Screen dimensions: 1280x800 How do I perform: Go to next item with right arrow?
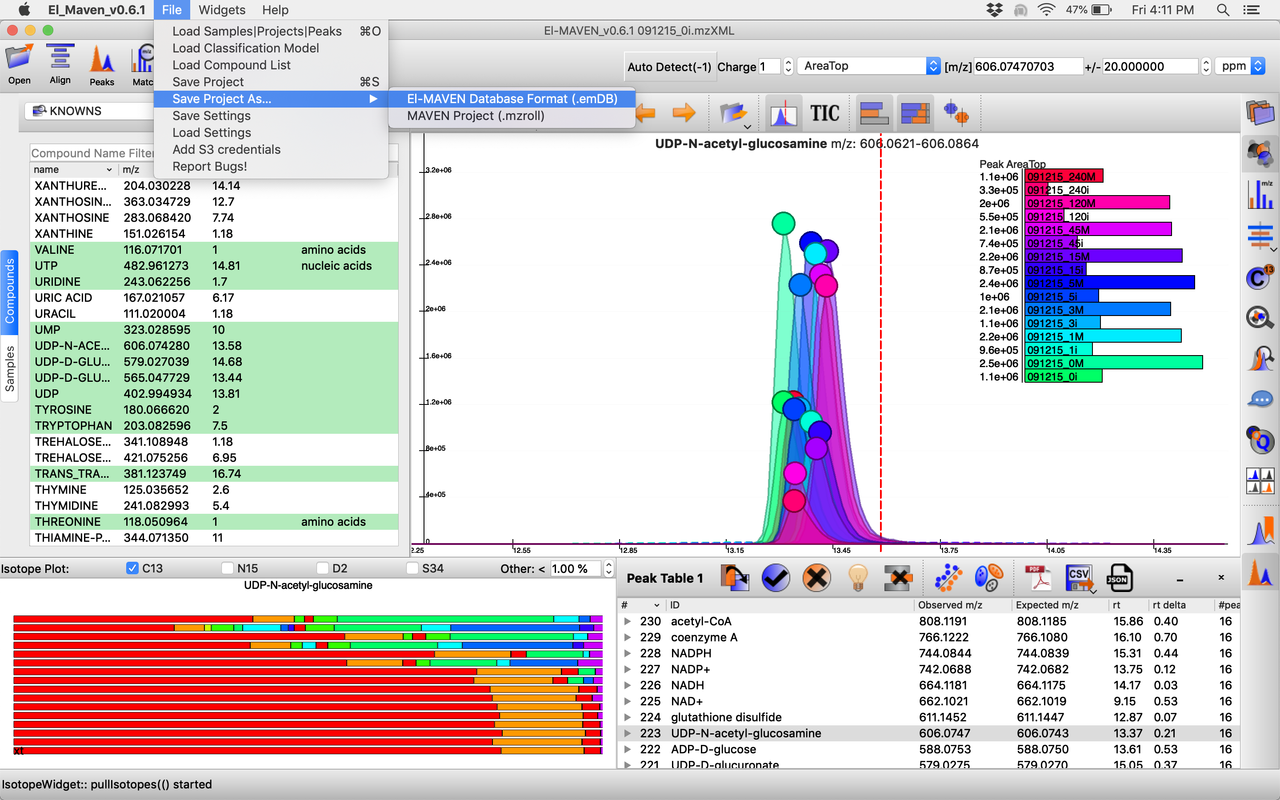pos(684,112)
